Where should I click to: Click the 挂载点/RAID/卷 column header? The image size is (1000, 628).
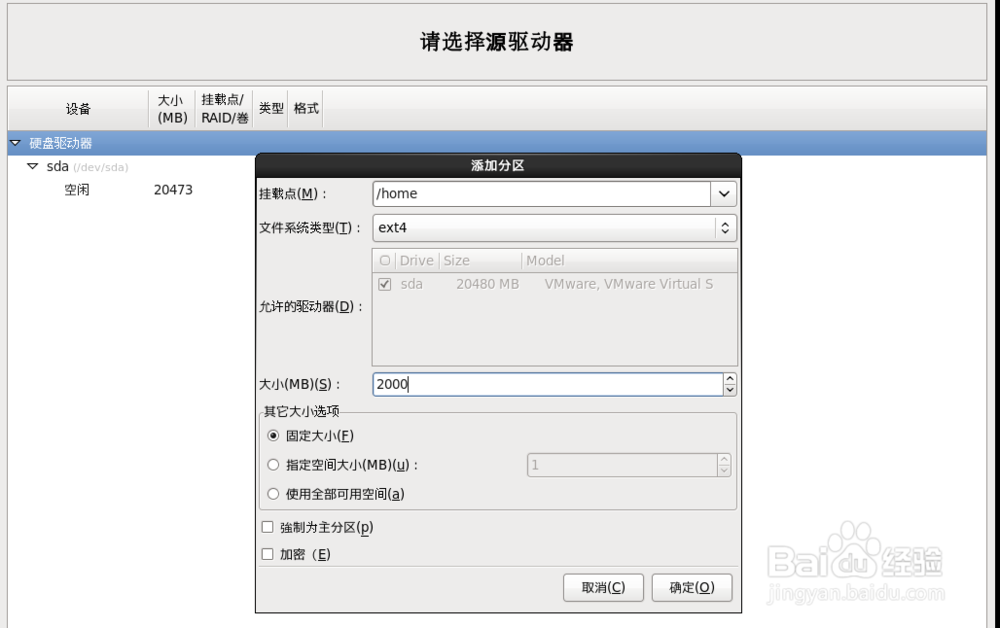click(222, 108)
